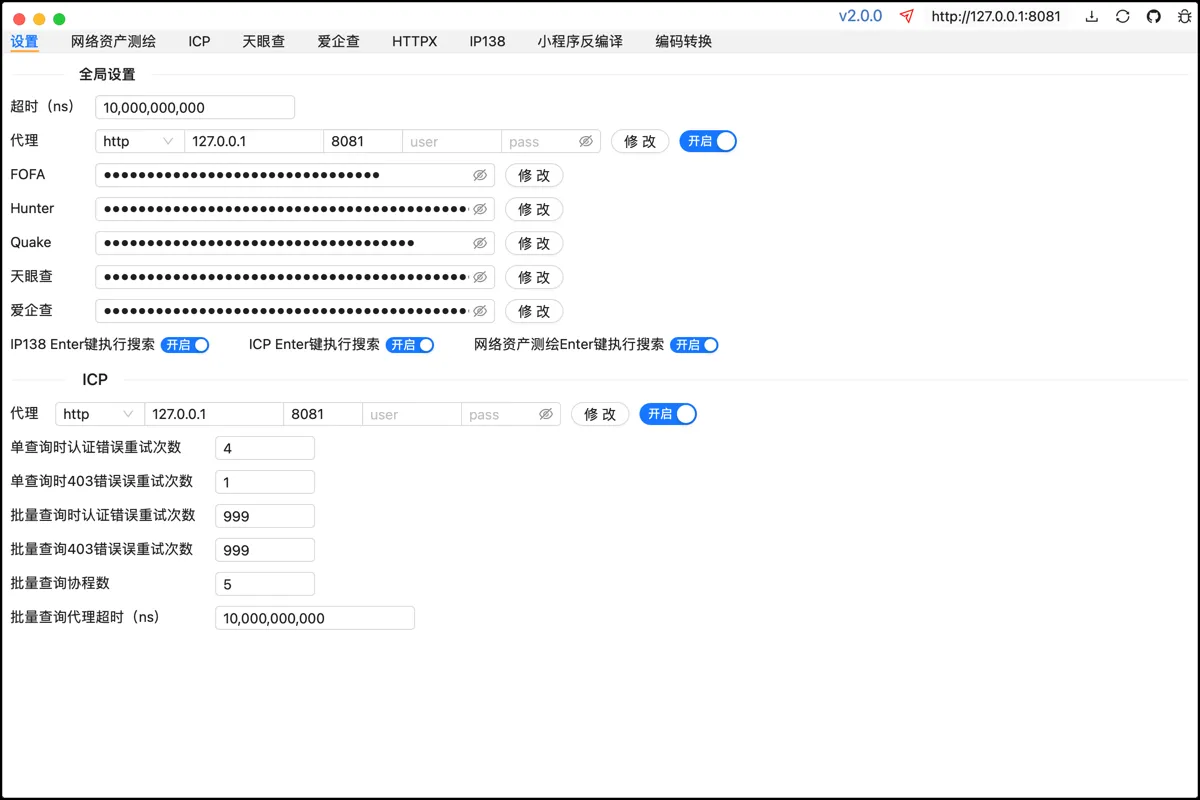
Task: Click 修改 button for 爱企查
Action: coord(534,311)
